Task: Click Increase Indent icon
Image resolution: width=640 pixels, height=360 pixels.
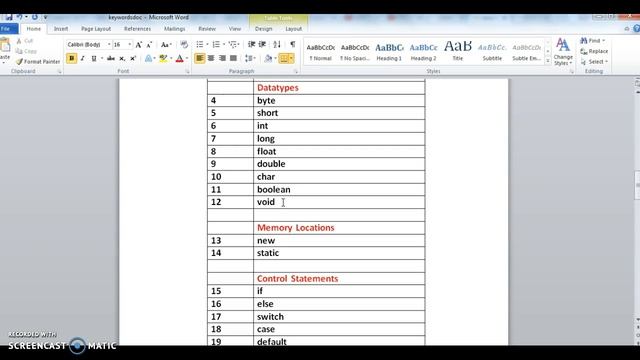Action: pos(262,44)
